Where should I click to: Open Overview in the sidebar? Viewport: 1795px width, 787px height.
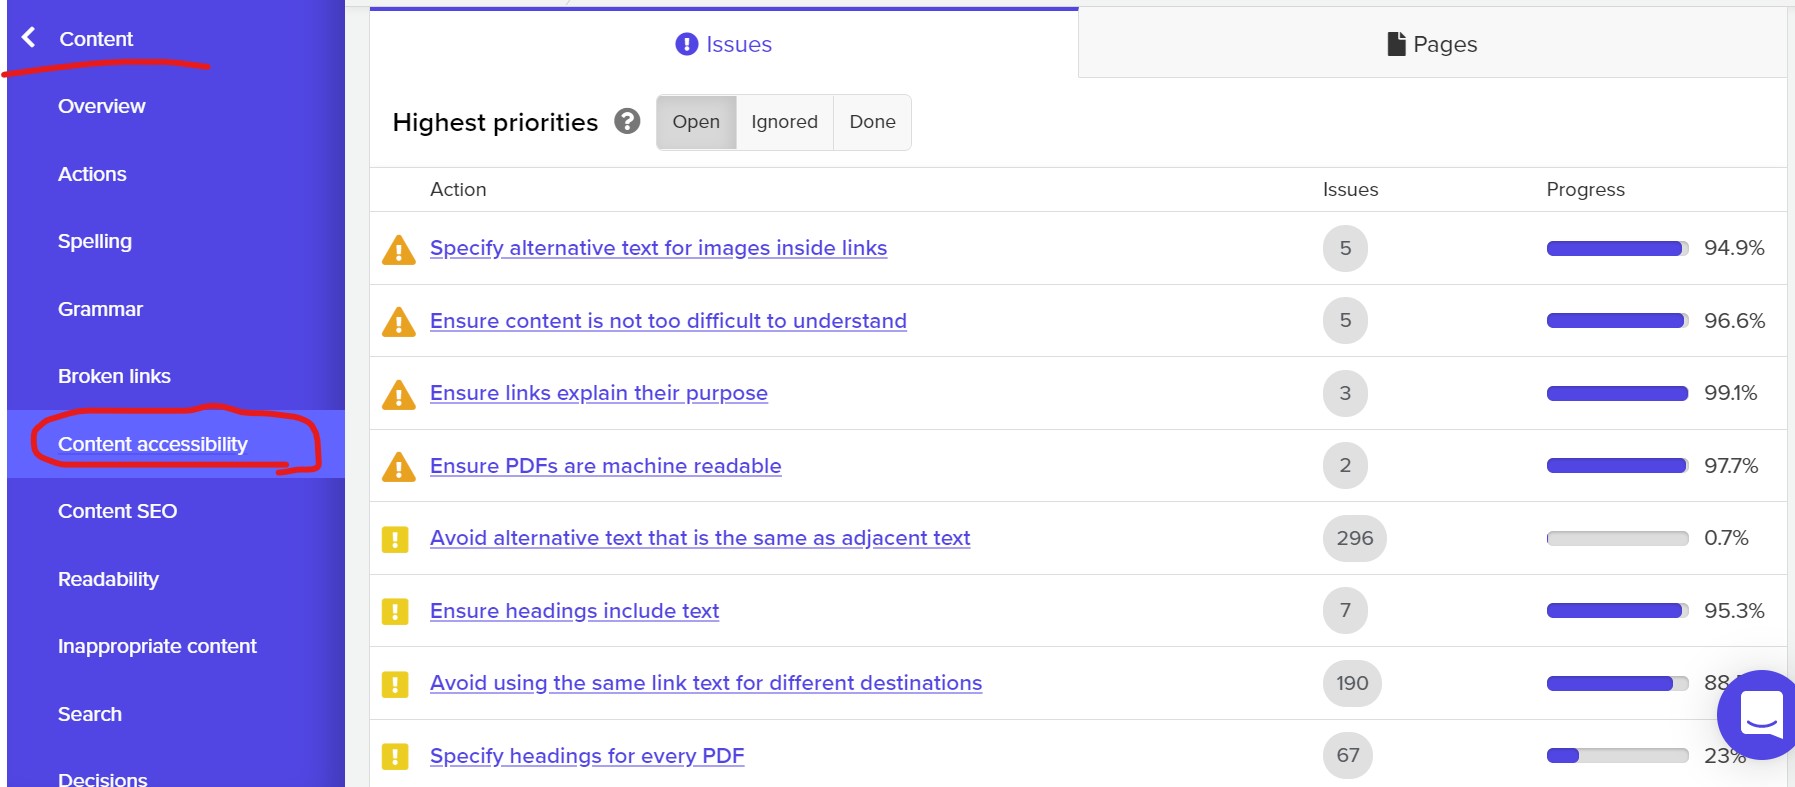click(102, 106)
